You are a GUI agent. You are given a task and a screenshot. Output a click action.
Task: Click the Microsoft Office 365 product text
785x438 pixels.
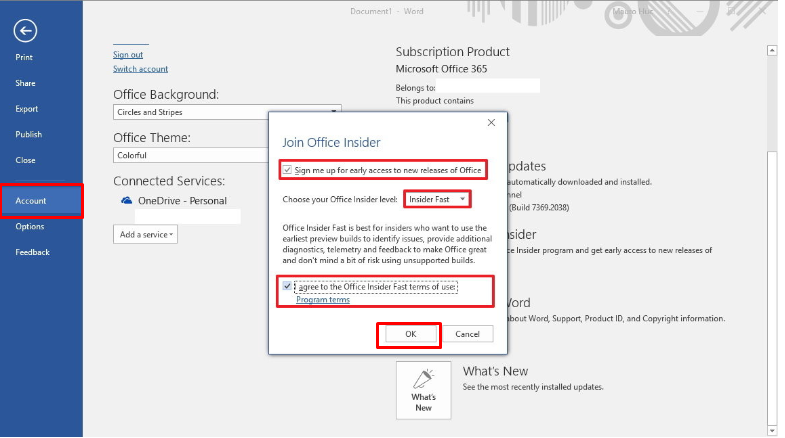click(441, 69)
